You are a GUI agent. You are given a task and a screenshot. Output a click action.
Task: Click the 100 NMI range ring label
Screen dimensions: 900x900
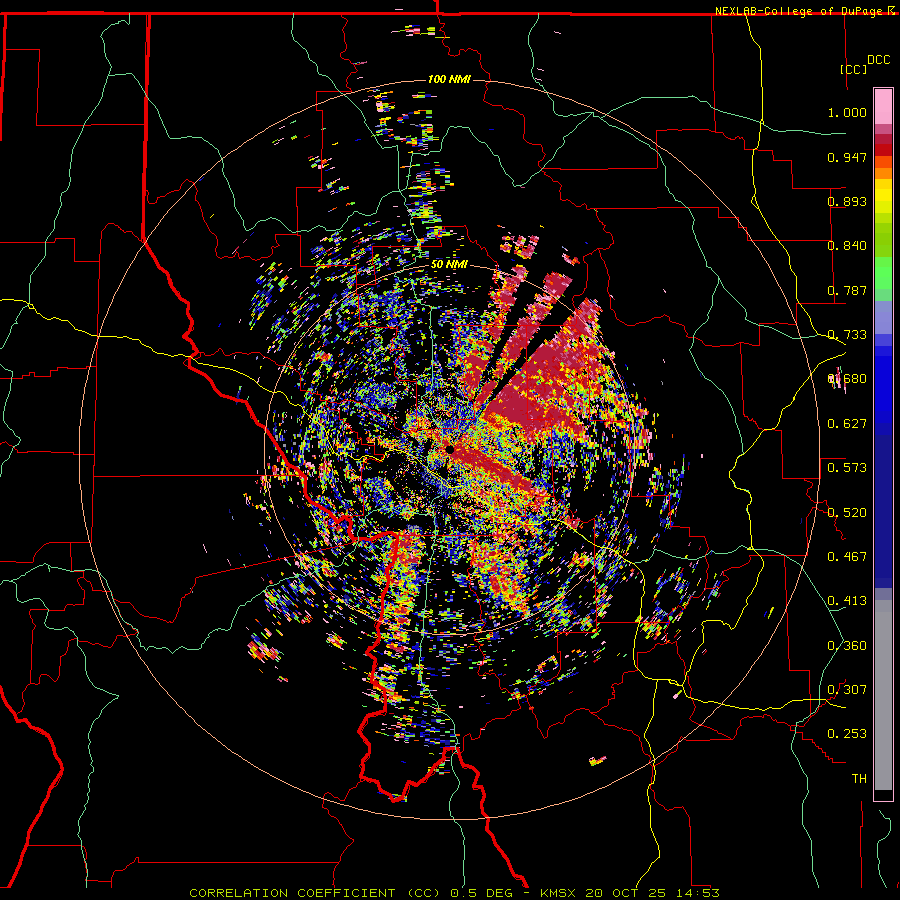[x=449, y=79]
